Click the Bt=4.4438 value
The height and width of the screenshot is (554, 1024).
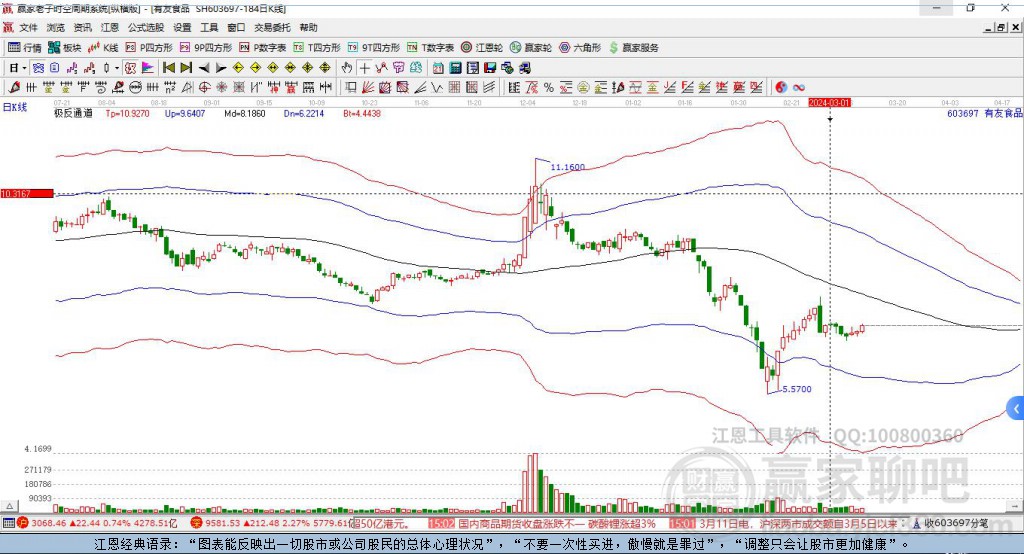click(x=362, y=114)
